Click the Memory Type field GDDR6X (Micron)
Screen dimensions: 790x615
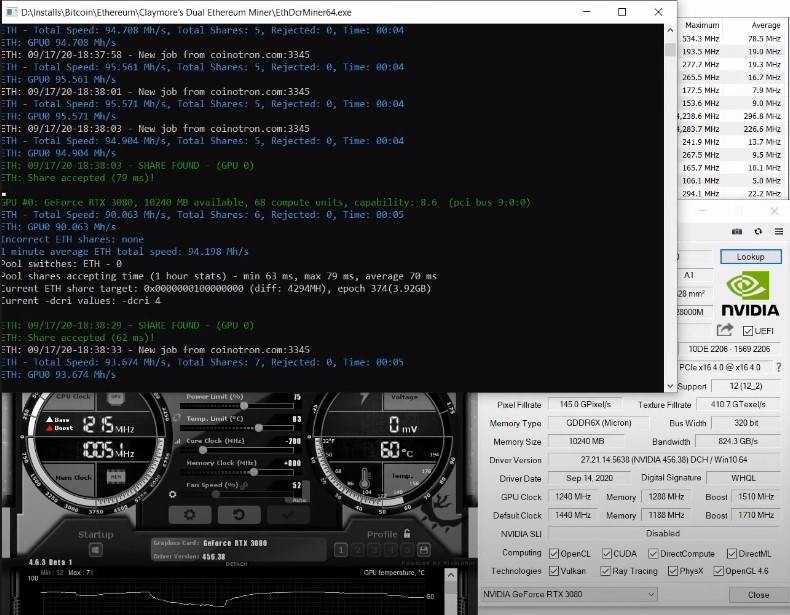(x=598, y=423)
